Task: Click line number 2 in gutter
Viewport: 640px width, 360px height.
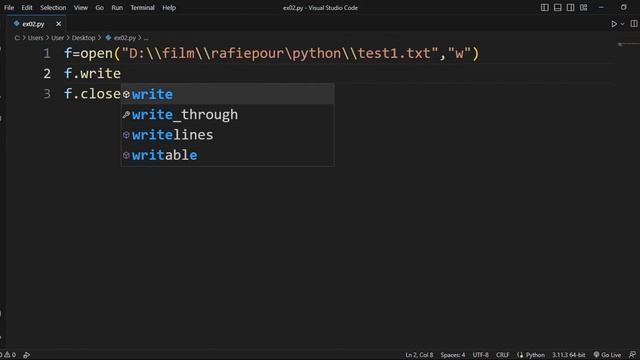Action: click(47, 73)
